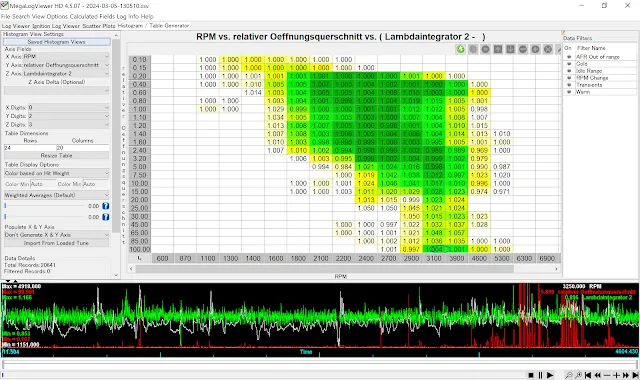640x380 pixels.
Task: Click the Color Min Auto field
Action: [42, 184]
